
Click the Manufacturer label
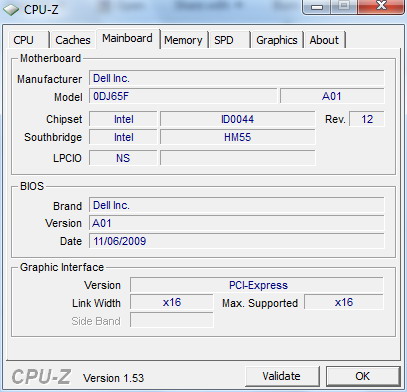49,79
